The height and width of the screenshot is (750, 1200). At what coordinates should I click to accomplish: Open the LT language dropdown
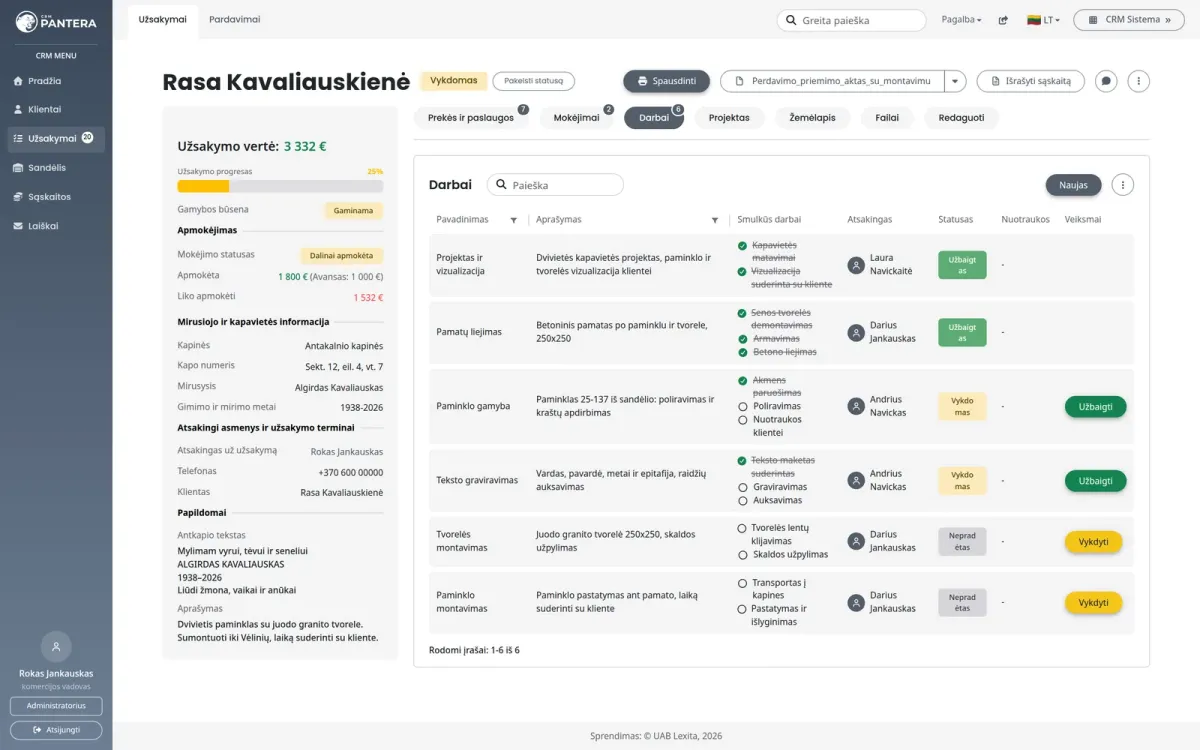coord(1044,20)
